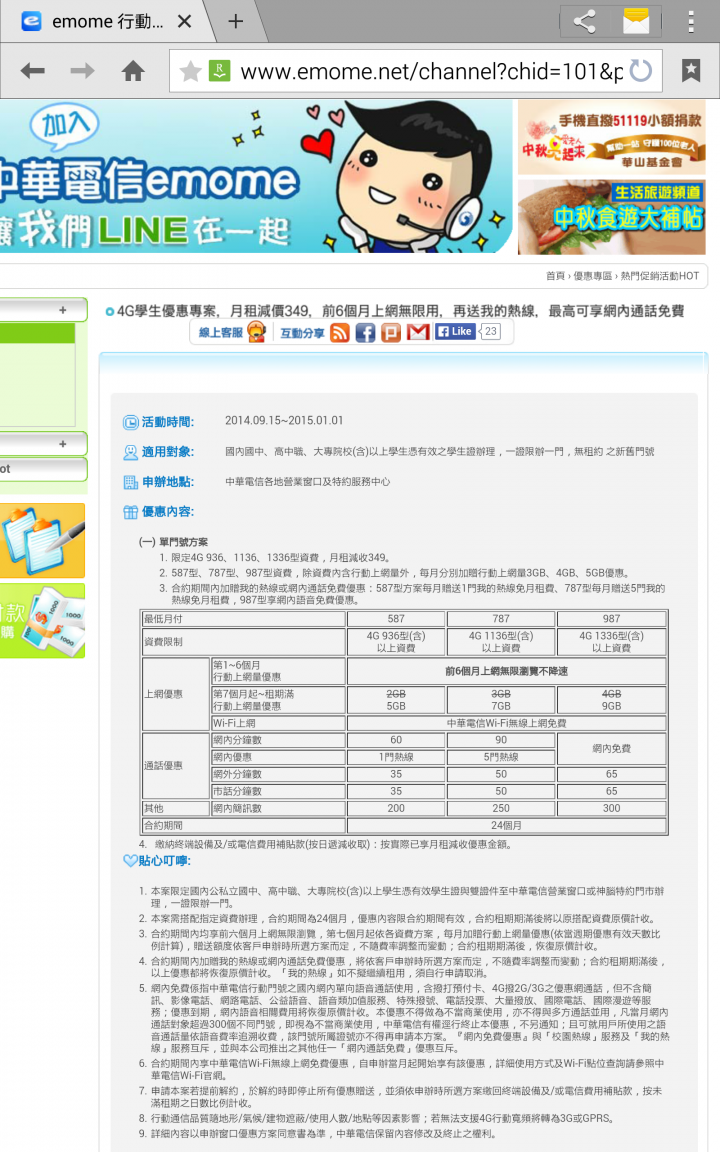Open the sidebar green money banner

43,621
